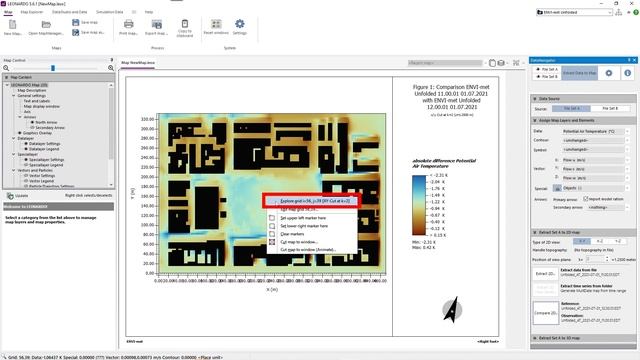Click the page view icon above the map
640x360 pixels.
coord(492,63)
